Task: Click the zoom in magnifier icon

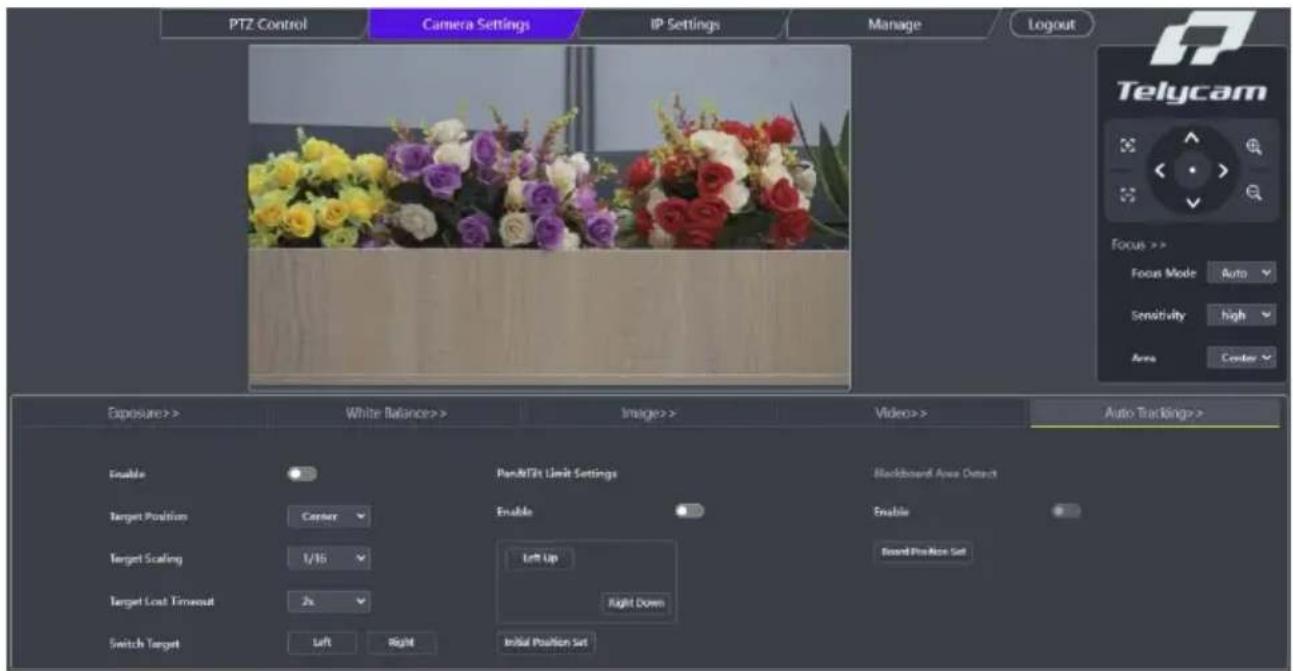Action: [1253, 146]
